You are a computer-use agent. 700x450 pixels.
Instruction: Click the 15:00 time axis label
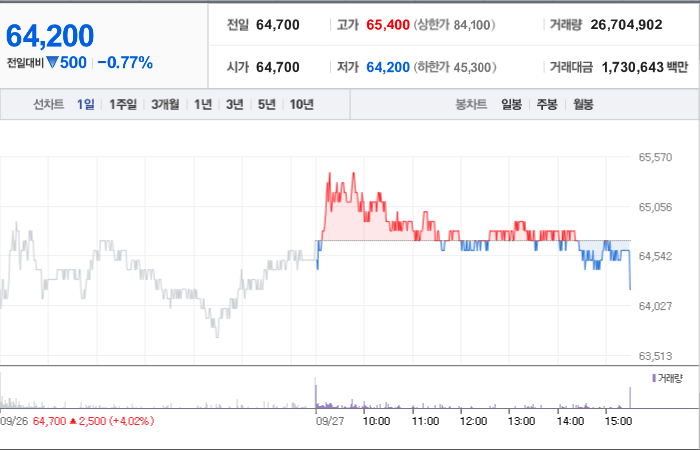tap(618, 421)
